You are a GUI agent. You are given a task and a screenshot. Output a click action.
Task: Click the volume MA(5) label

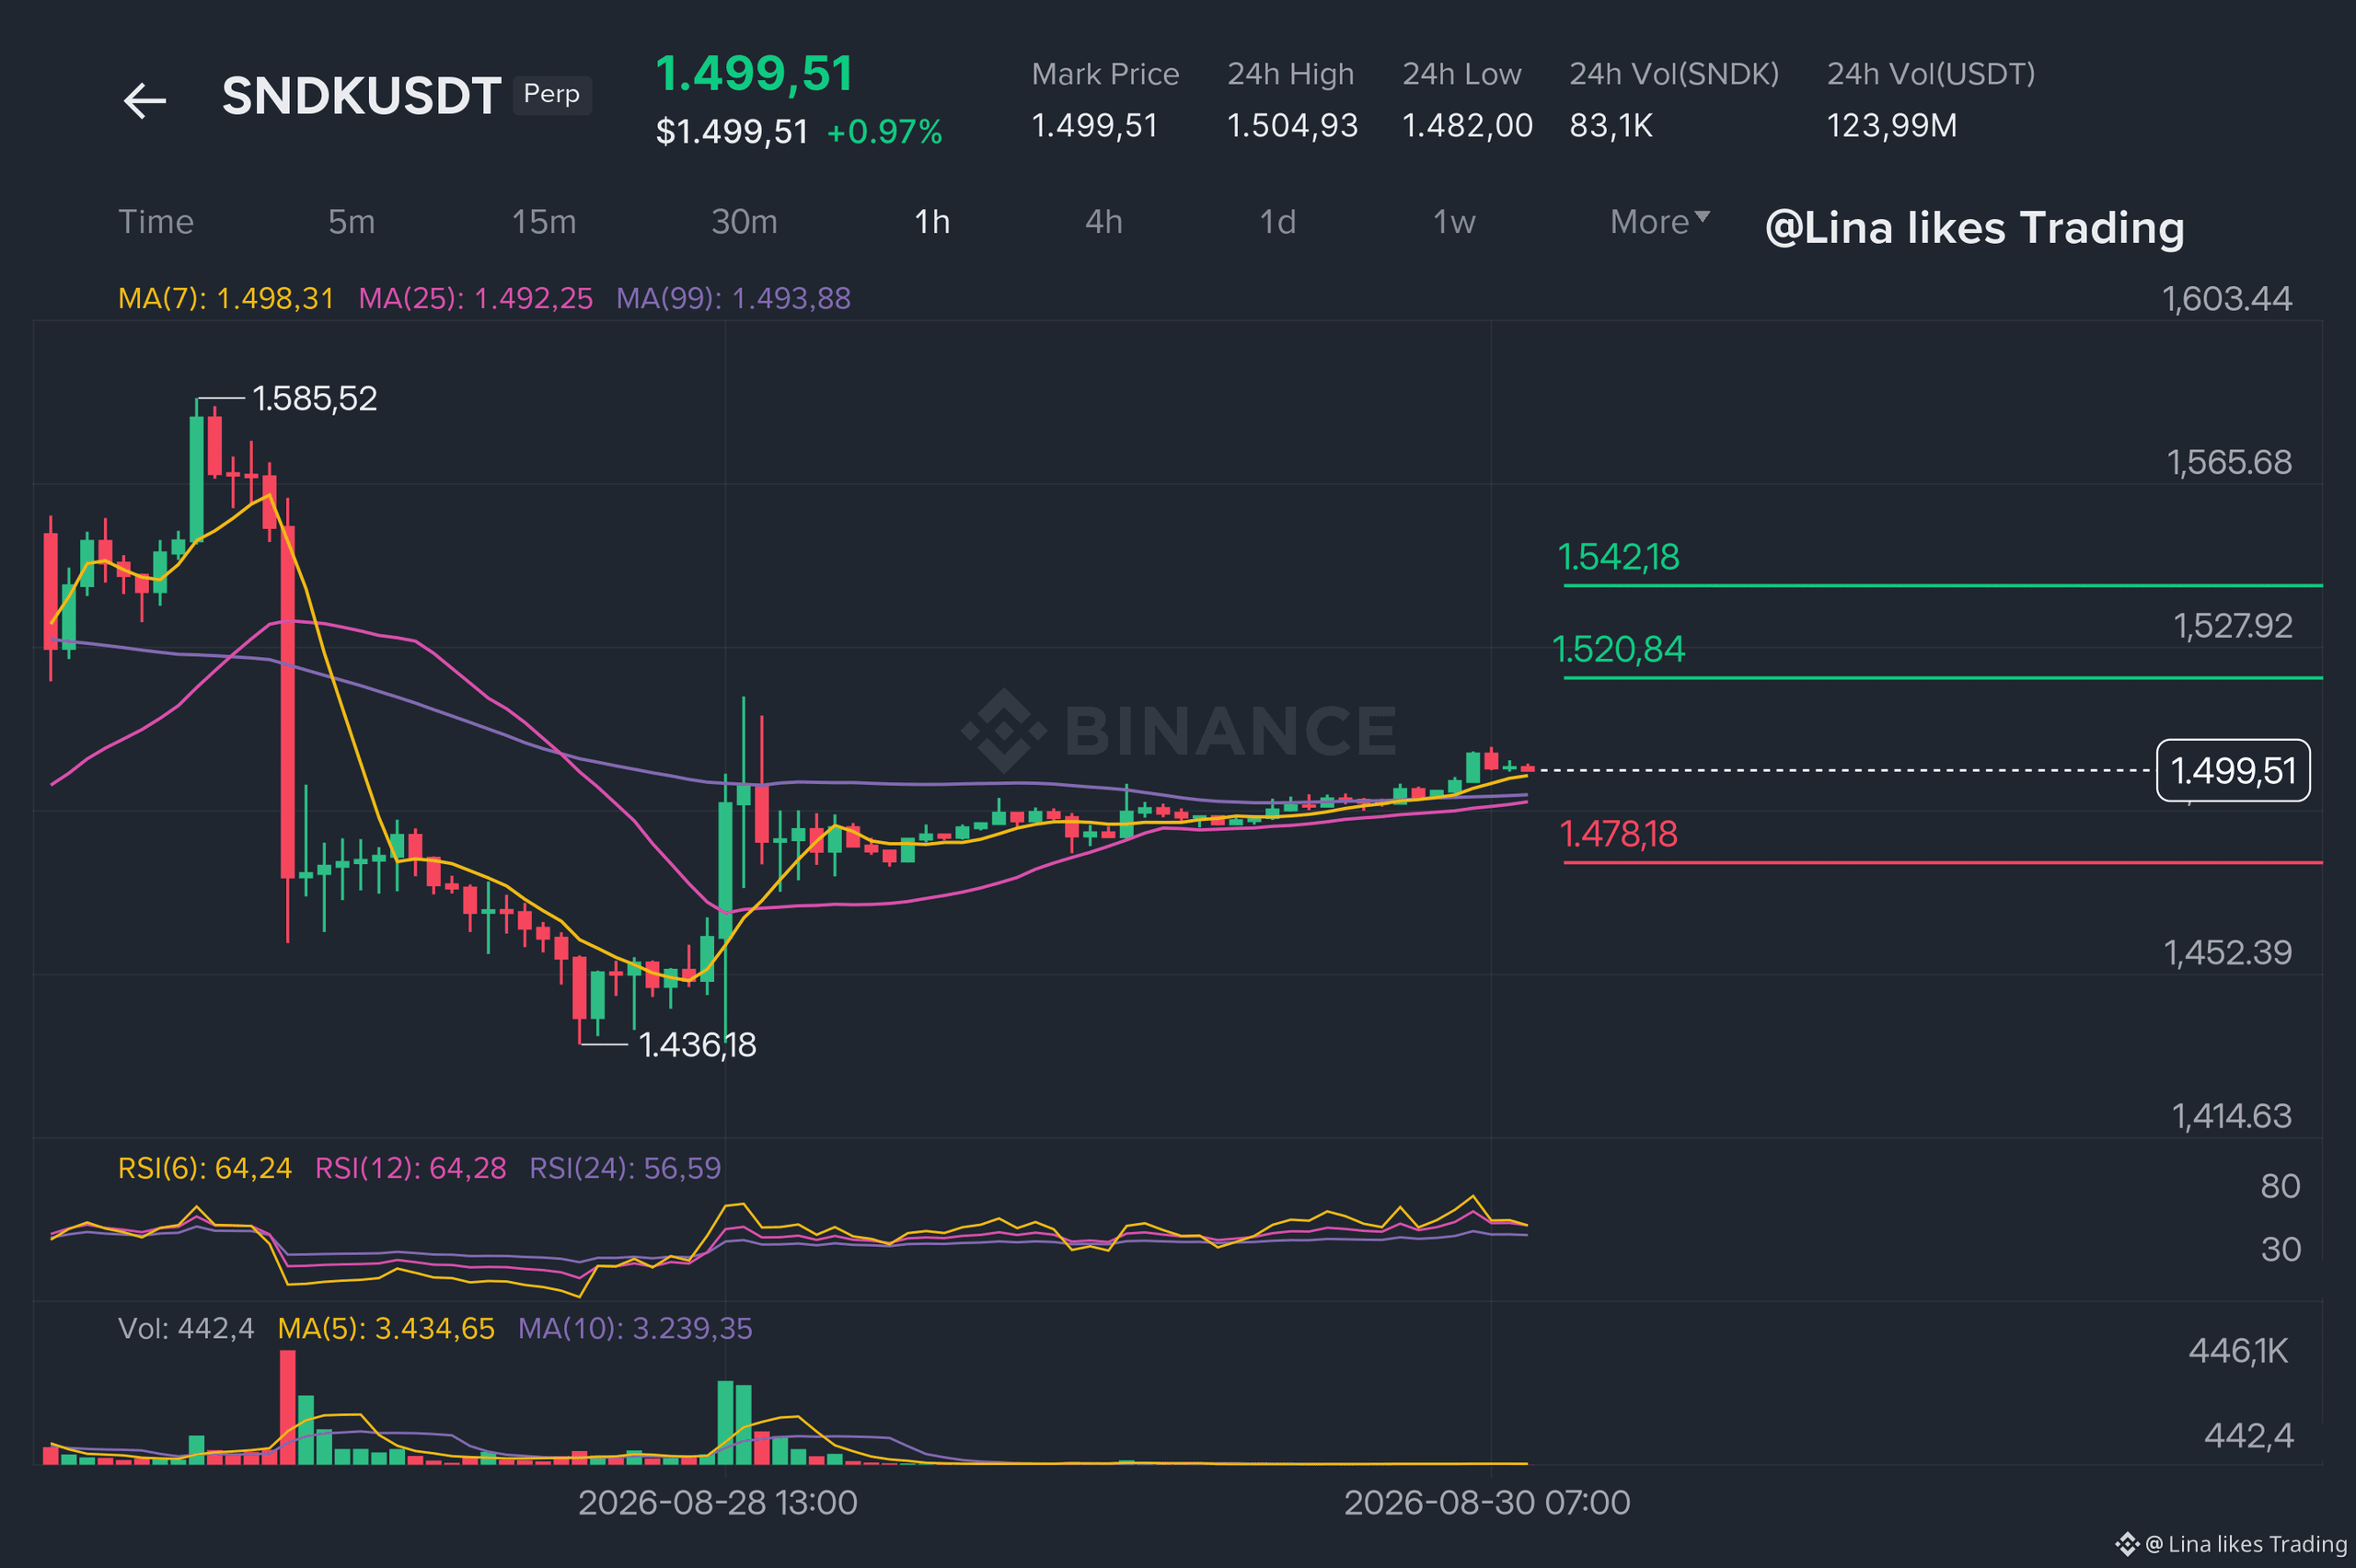click(386, 1328)
